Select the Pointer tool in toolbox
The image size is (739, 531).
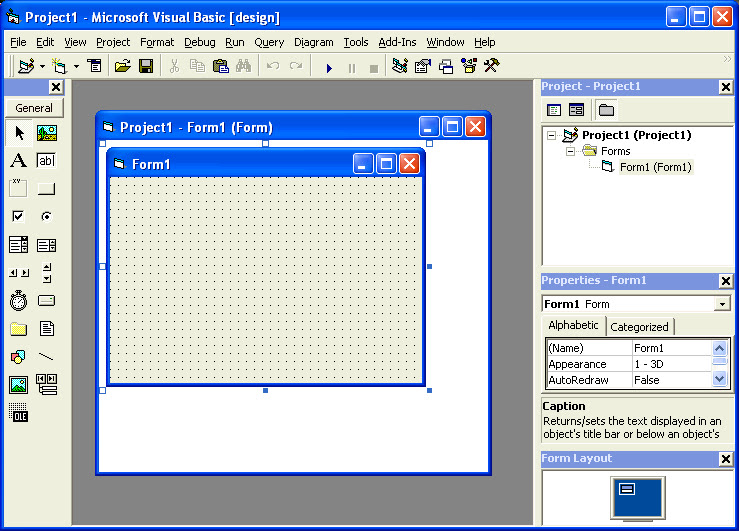tap(19, 133)
